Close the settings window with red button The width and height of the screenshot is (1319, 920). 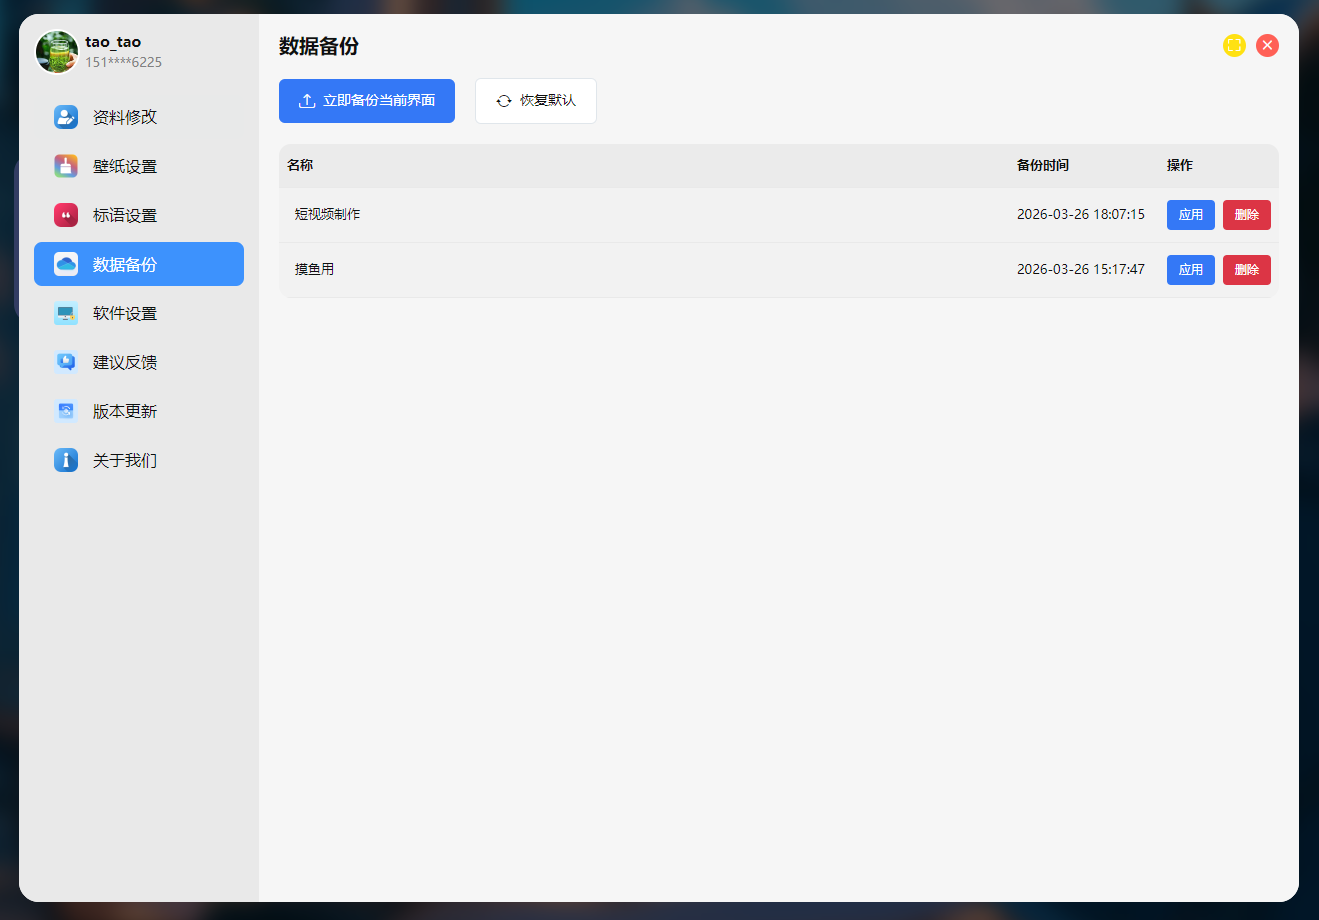click(1267, 45)
